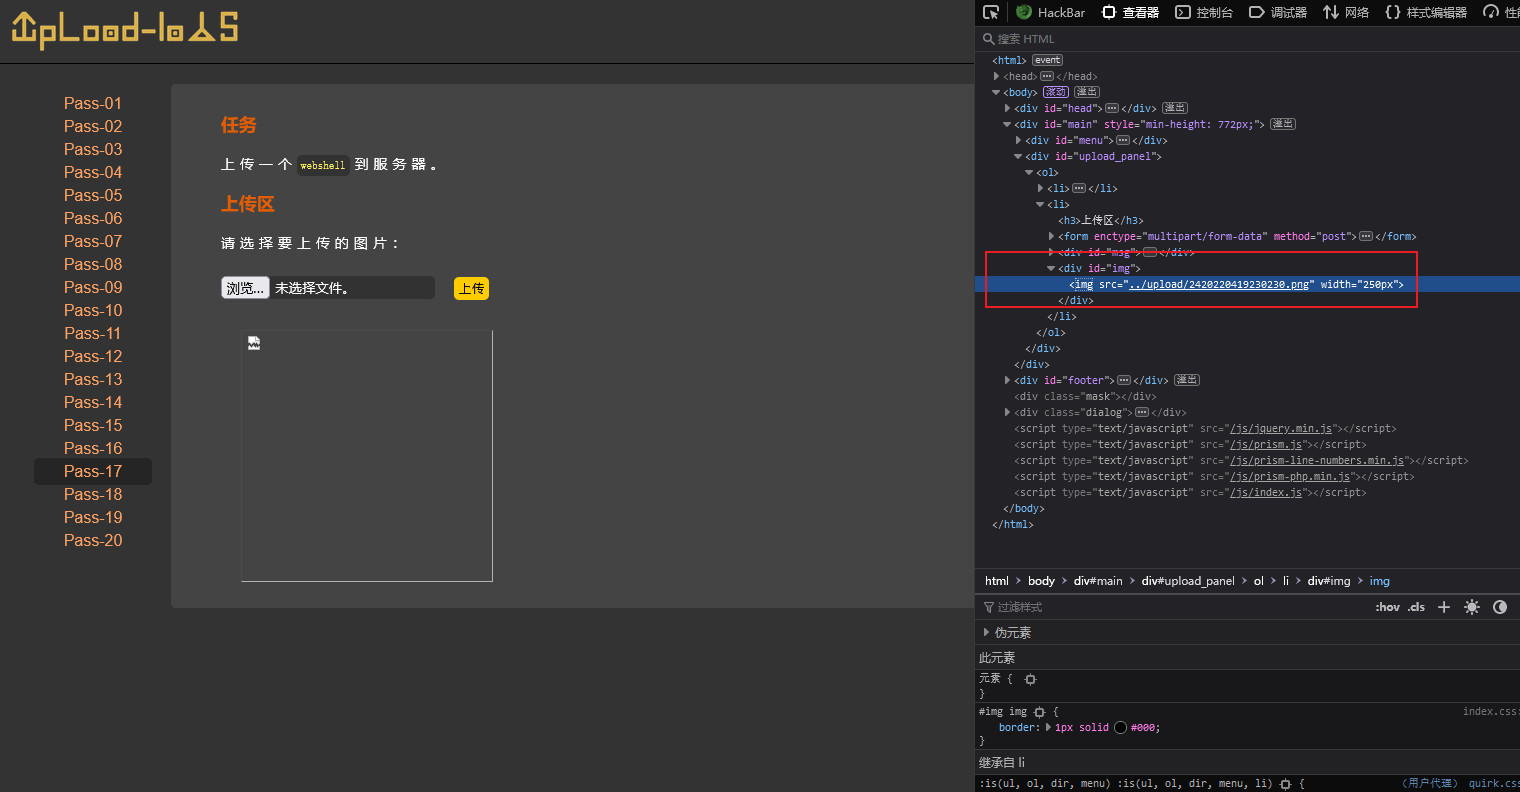Screen dimensions: 1520x792
Task: Add a new style rule with plus icon
Action: [1443, 607]
